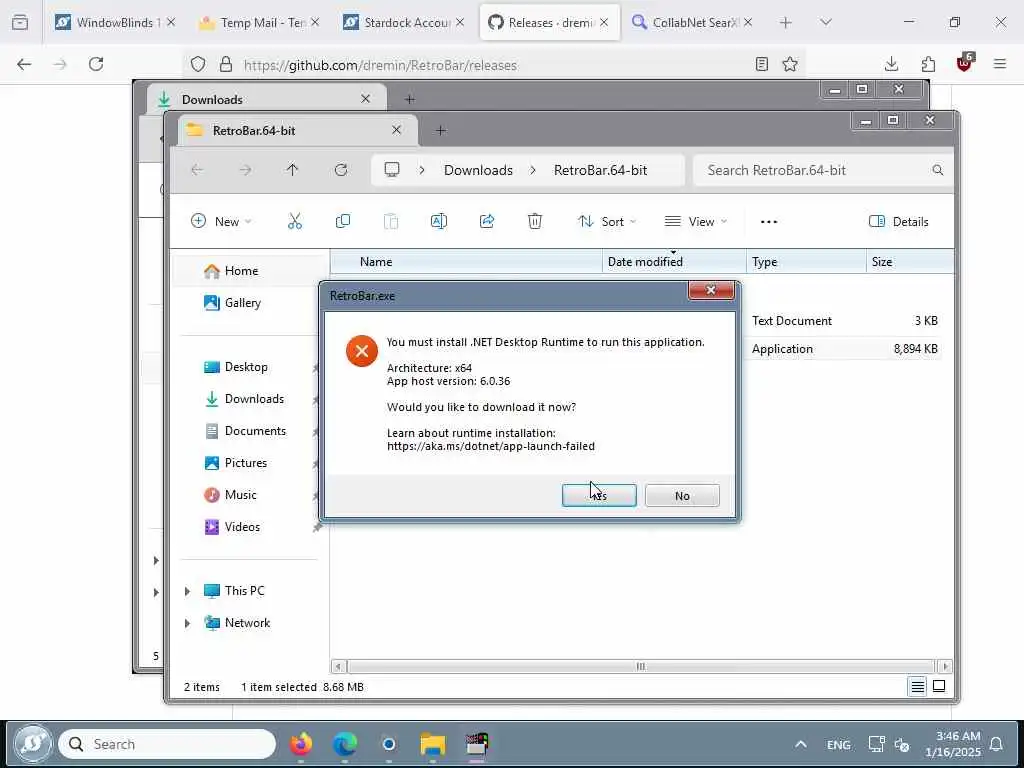
Task: Click the Share icon in Explorer toolbar
Action: [487, 221]
